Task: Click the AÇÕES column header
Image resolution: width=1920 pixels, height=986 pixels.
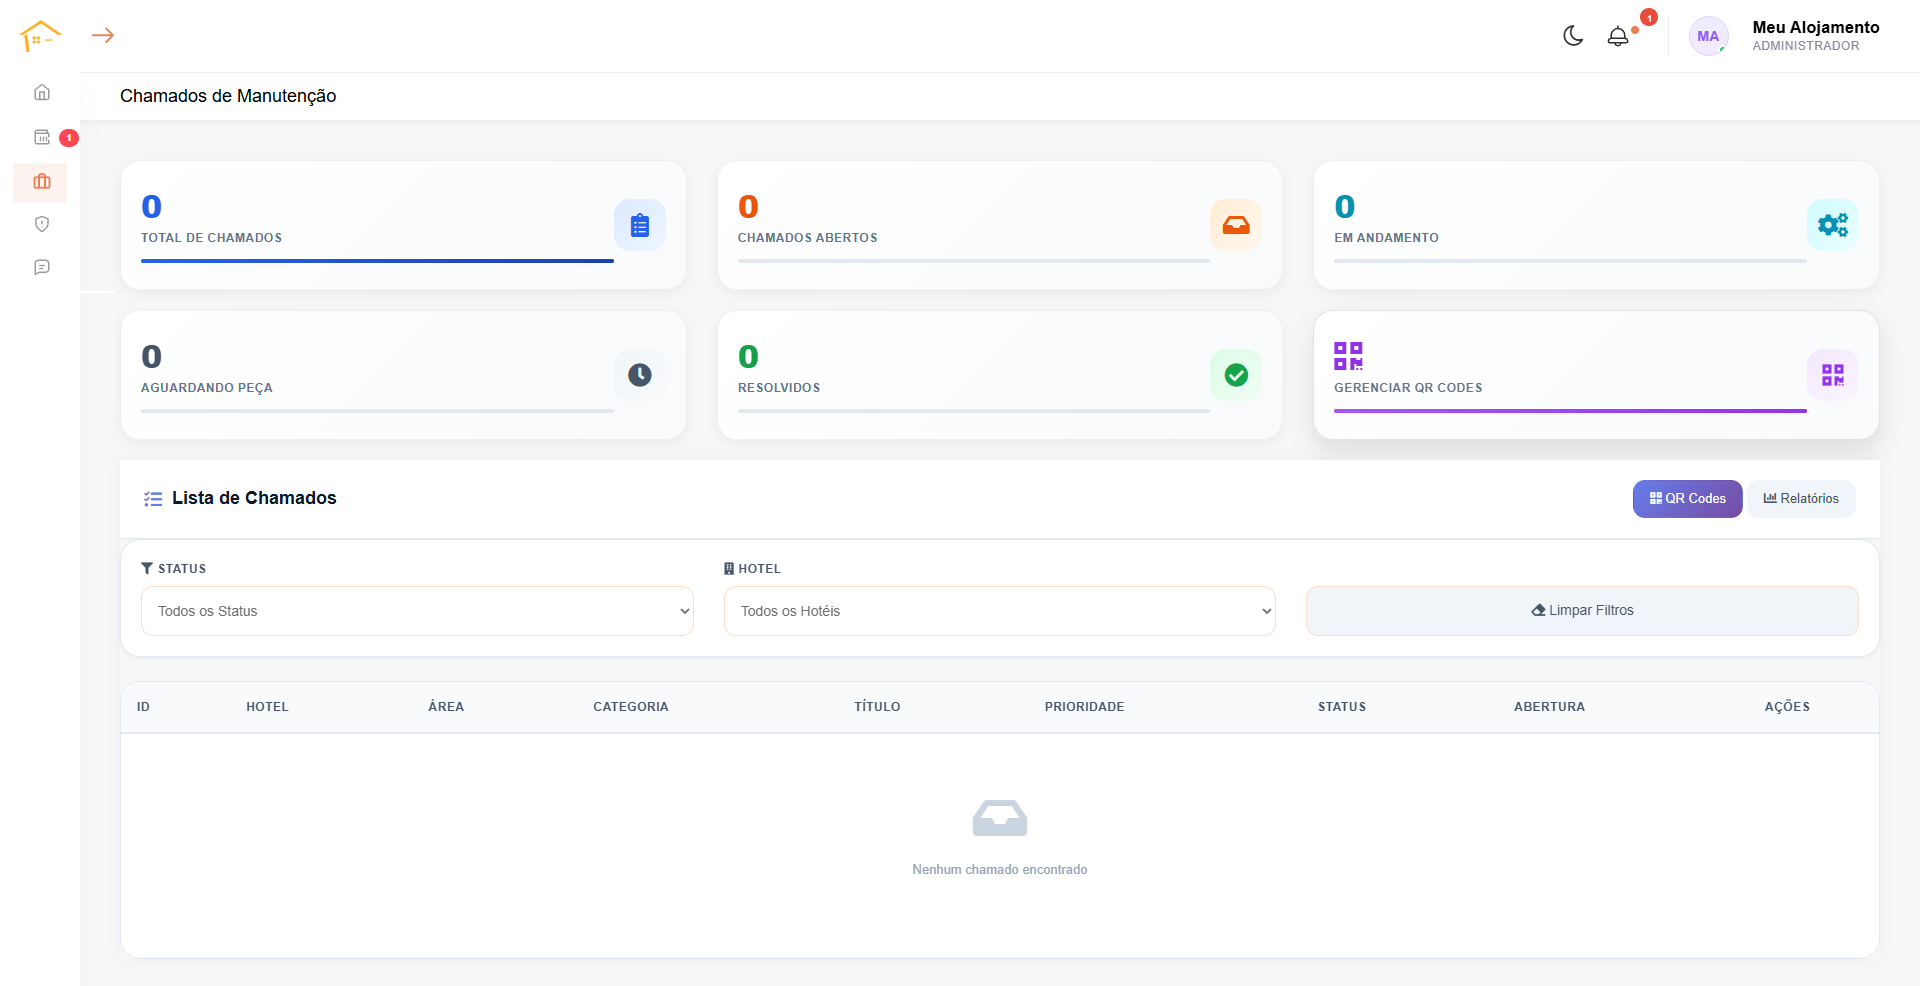Action: pos(1787,707)
